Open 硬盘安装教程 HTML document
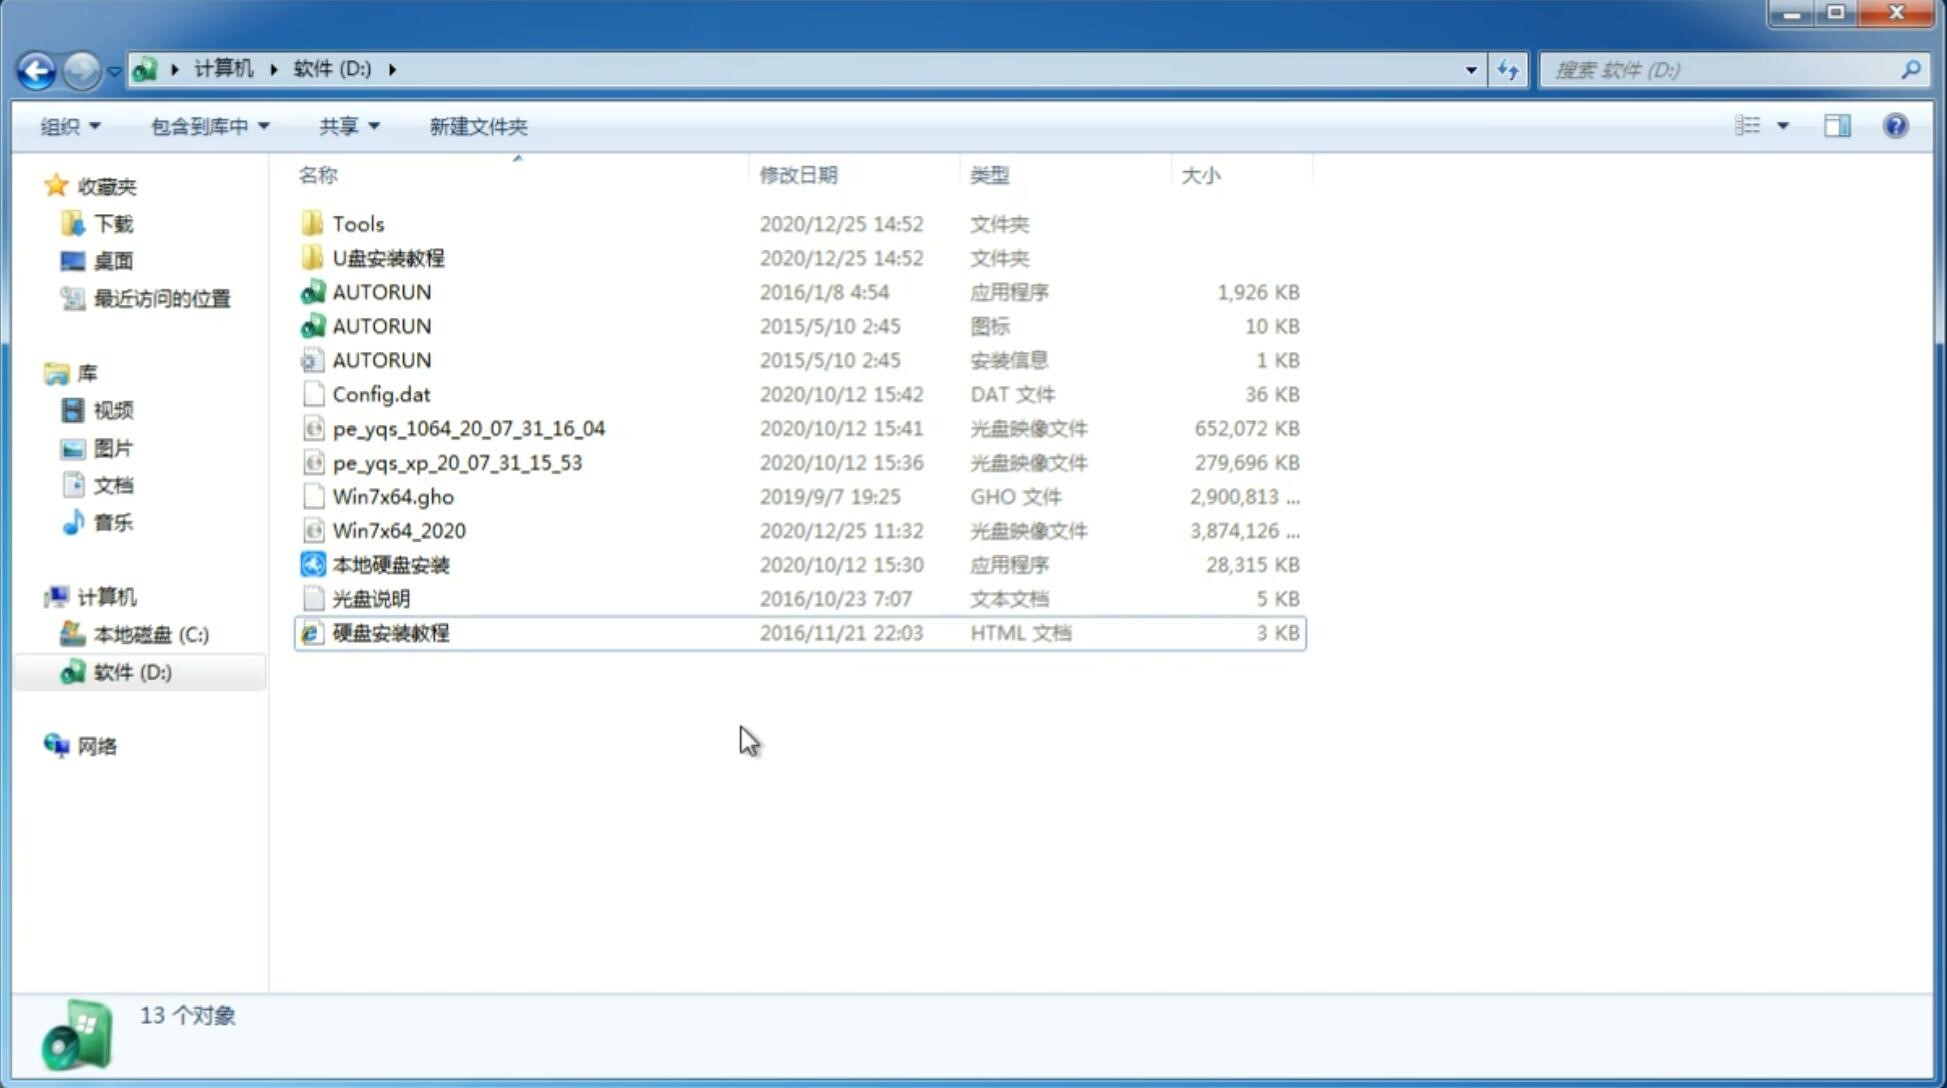Image resolution: width=1947 pixels, height=1088 pixels. tap(390, 632)
